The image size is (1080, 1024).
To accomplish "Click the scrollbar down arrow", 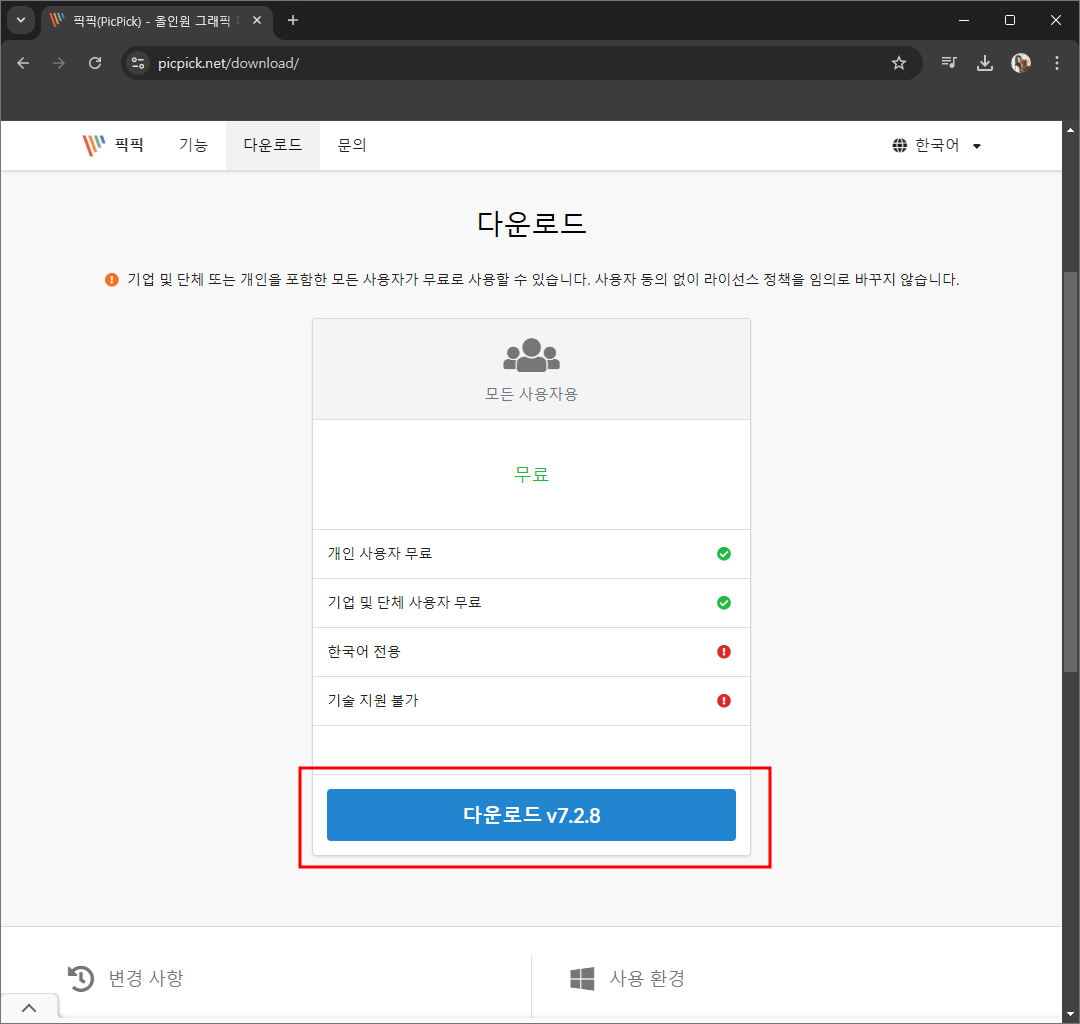I will coord(1070,1014).
